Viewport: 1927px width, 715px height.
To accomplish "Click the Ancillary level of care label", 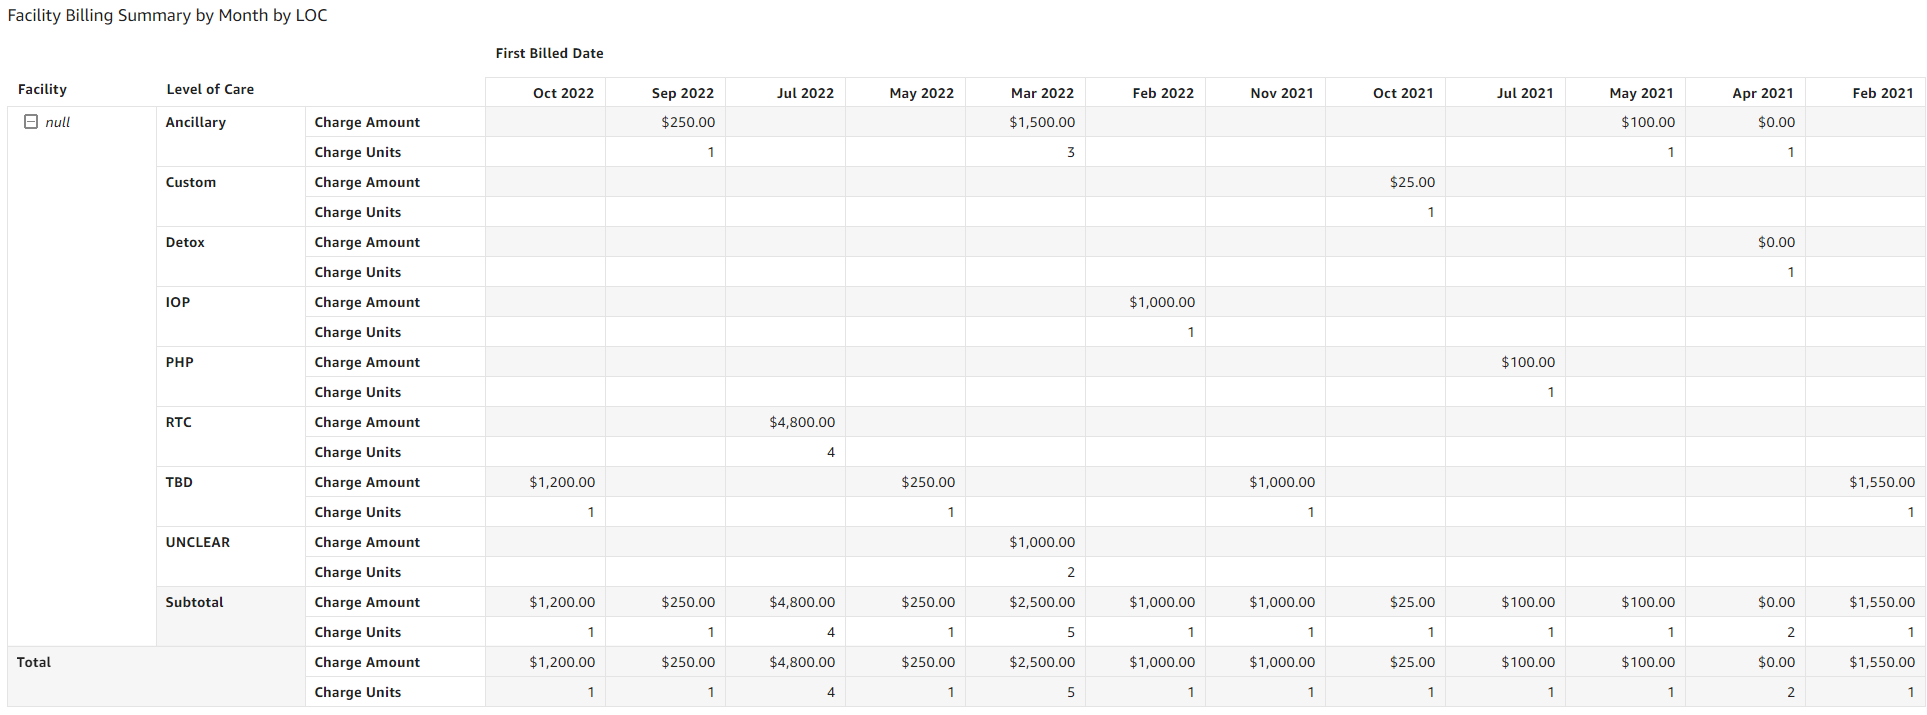I will [196, 122].
